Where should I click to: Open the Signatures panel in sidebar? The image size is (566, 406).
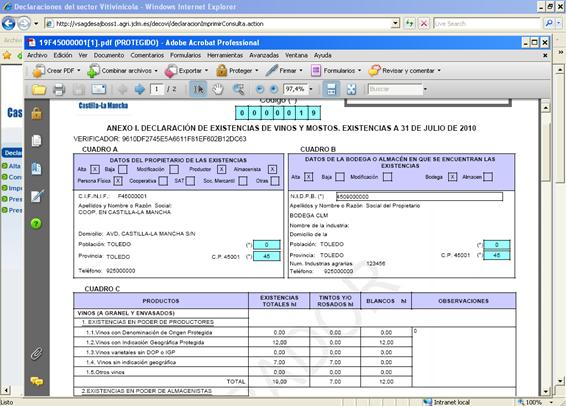point(37,196)
